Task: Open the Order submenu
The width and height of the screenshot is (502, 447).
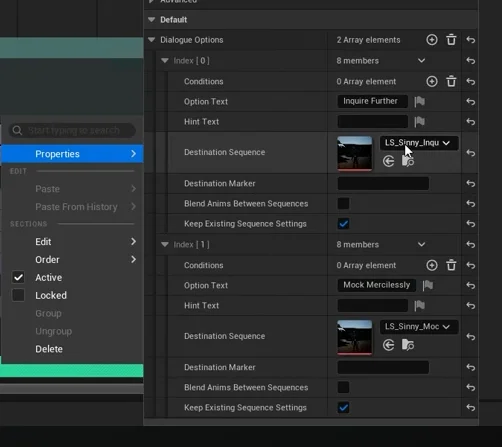Action: pos(72,260)
